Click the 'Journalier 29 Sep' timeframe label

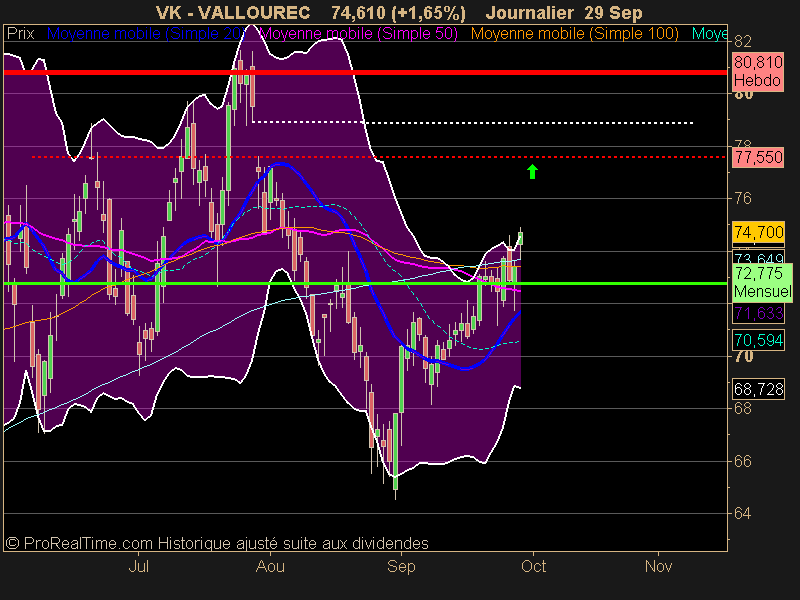click(564, 13)
